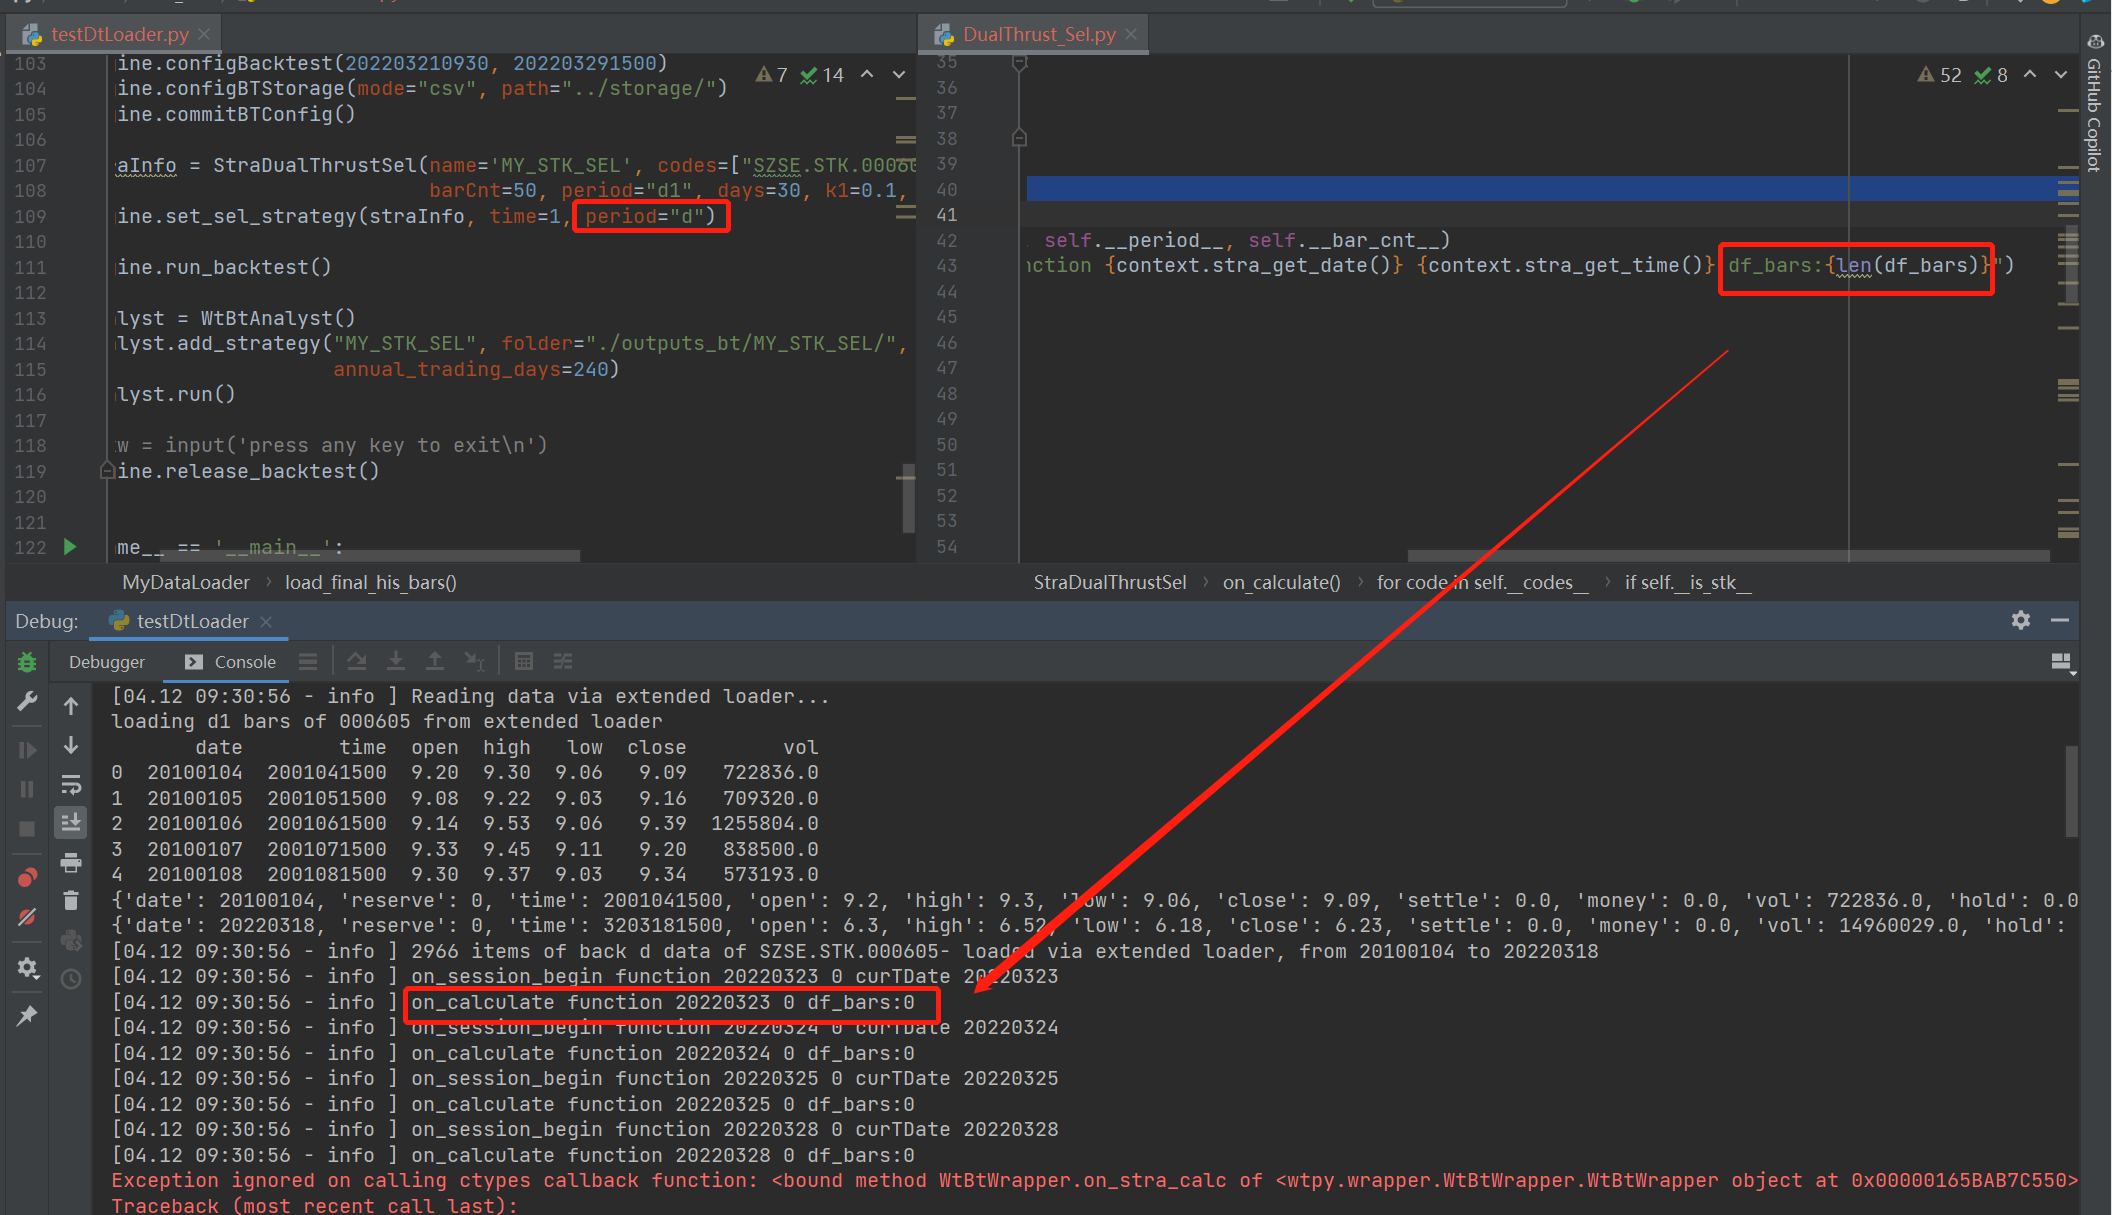Jump to next highlighted error in testDtLoader.py
Image resolution: width=2112 pixels, height=1215 pixels.
point(898,75)
